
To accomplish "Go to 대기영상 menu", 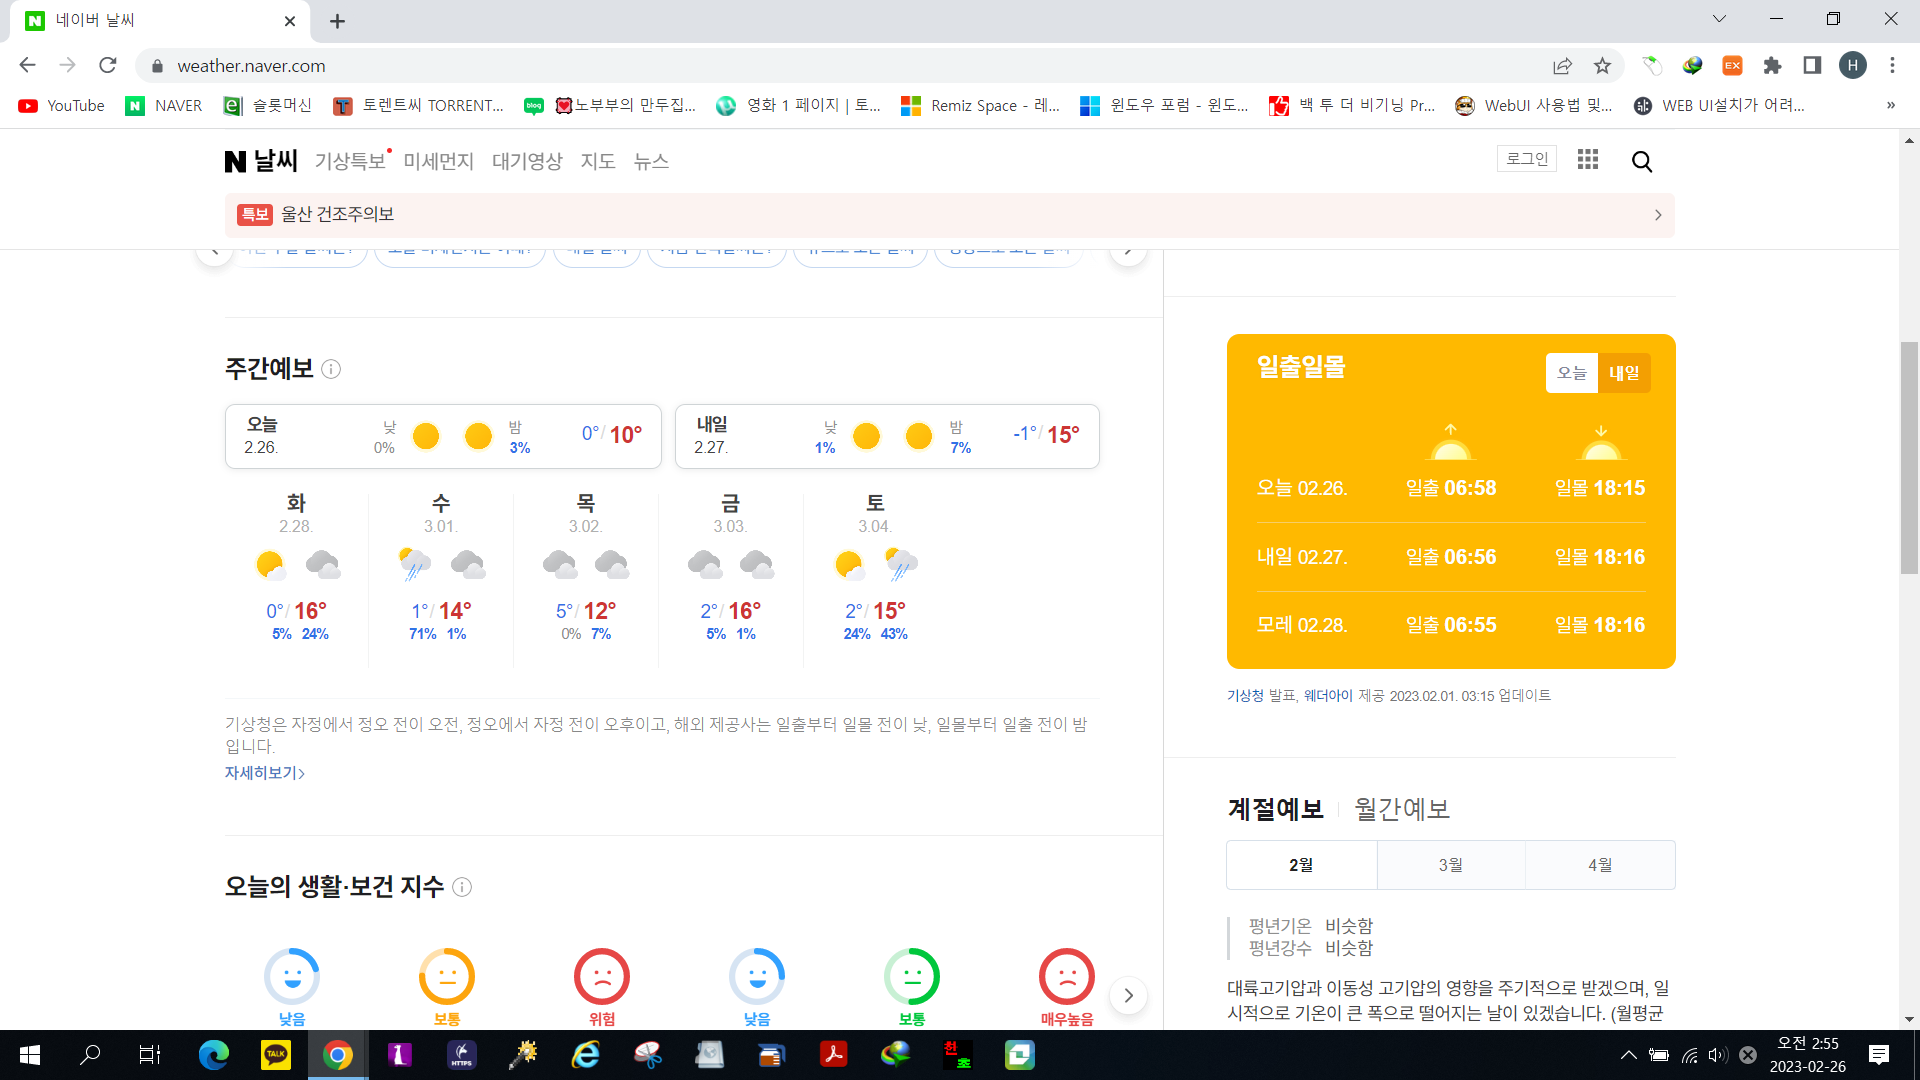I will 527,161.
